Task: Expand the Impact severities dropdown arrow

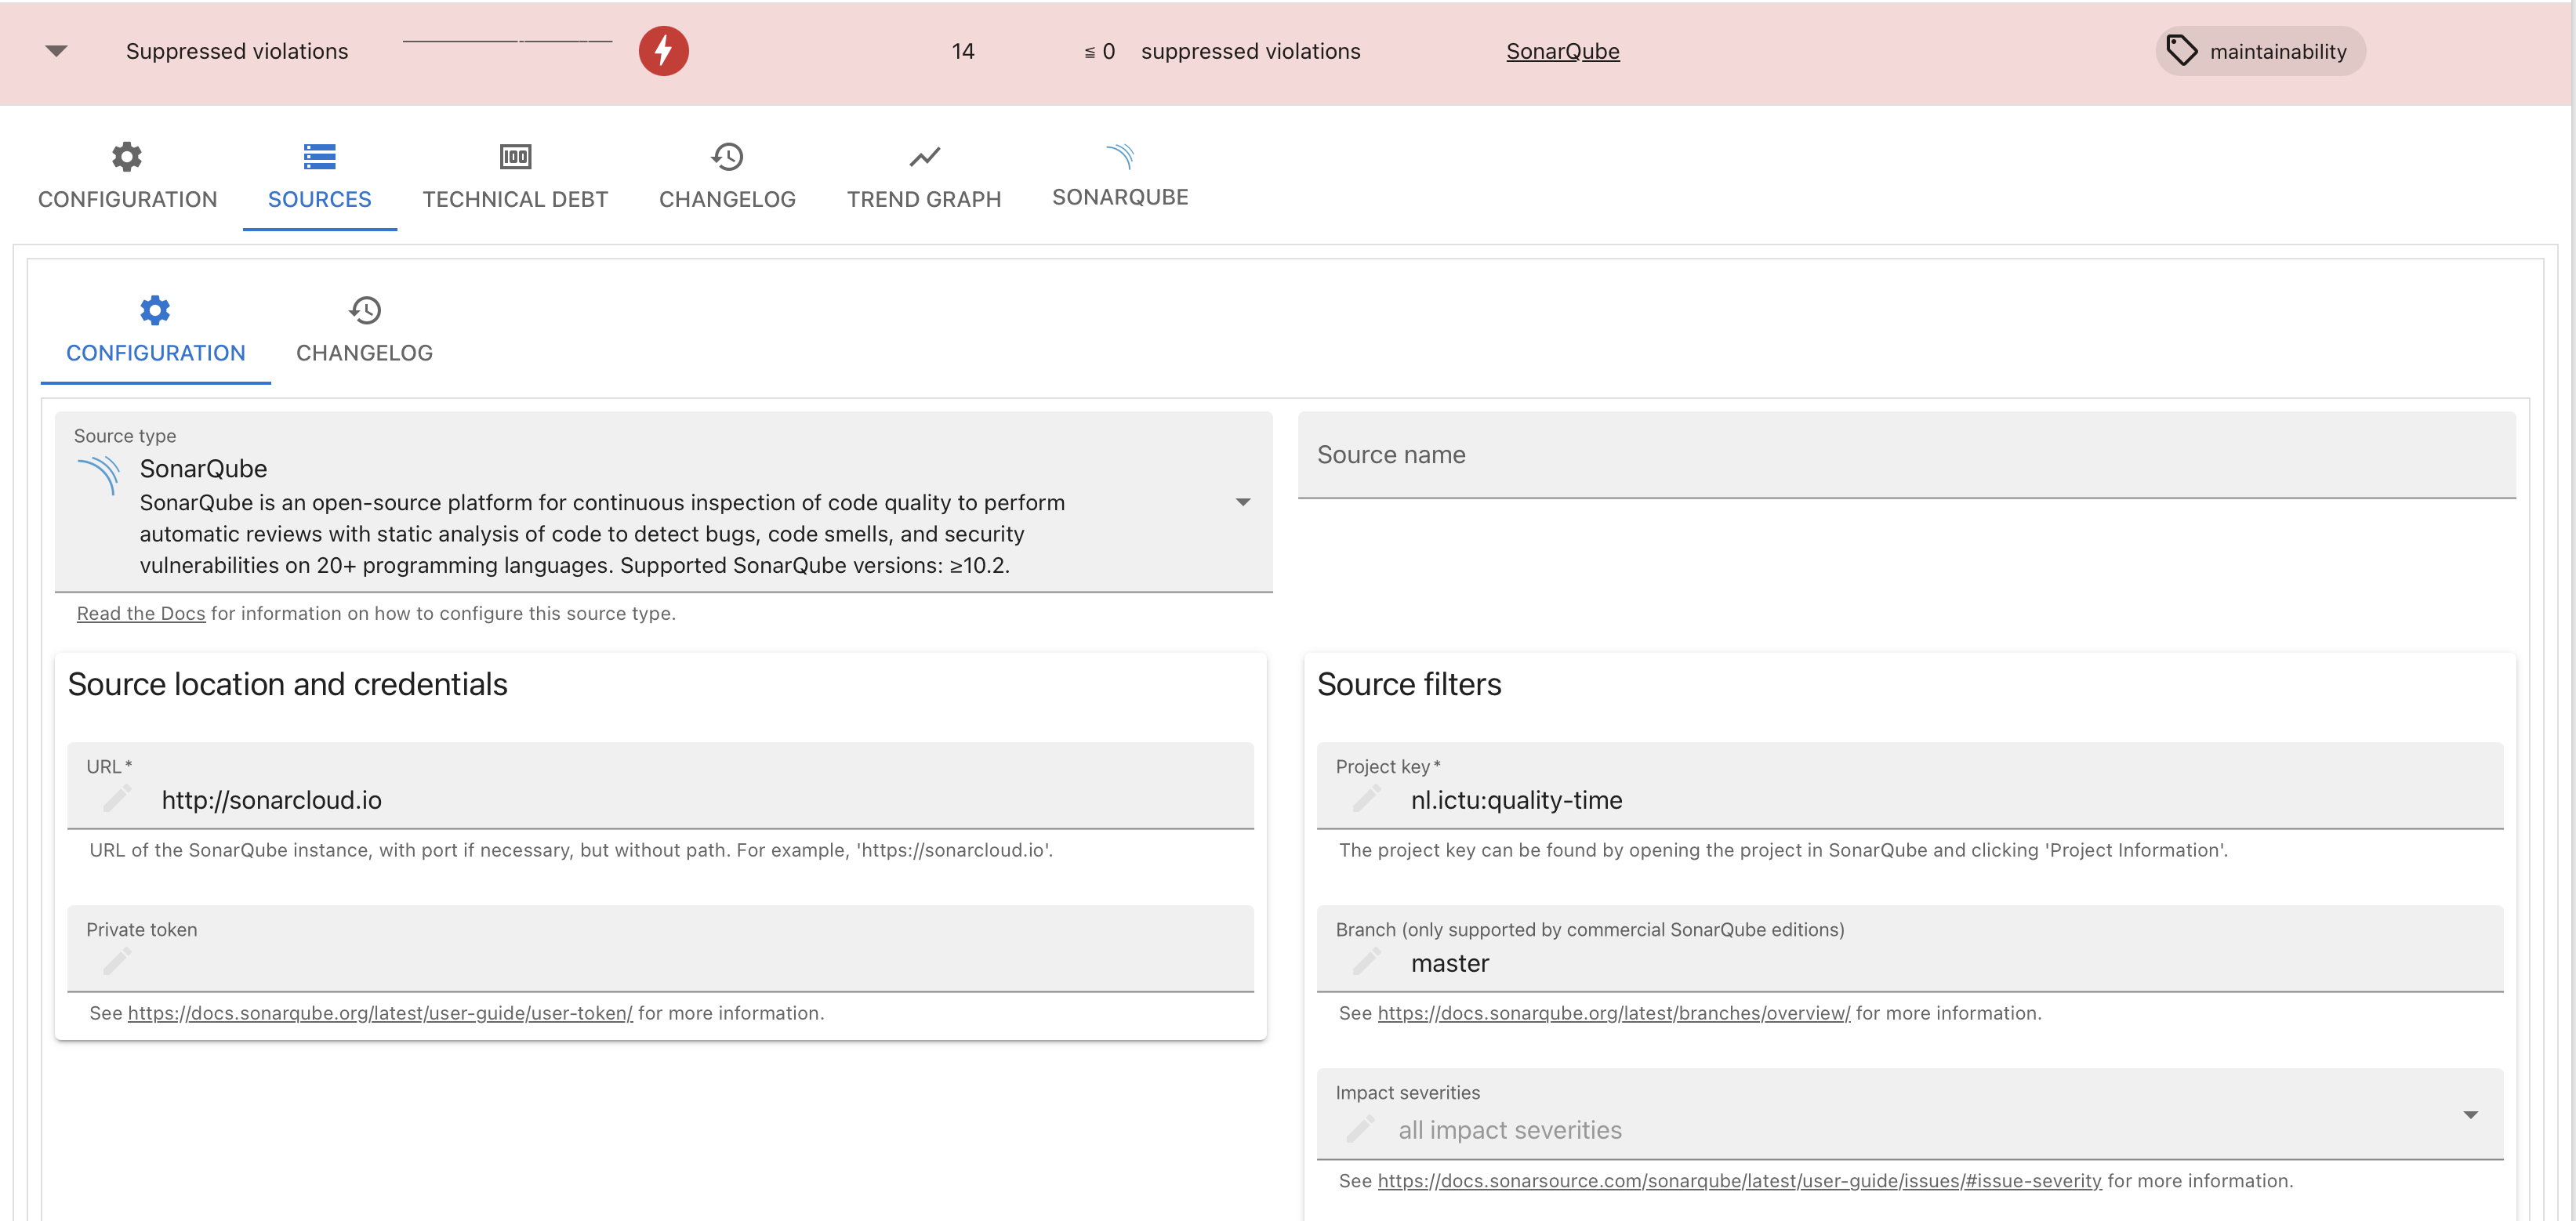Action: [x=2470, y=1114]
